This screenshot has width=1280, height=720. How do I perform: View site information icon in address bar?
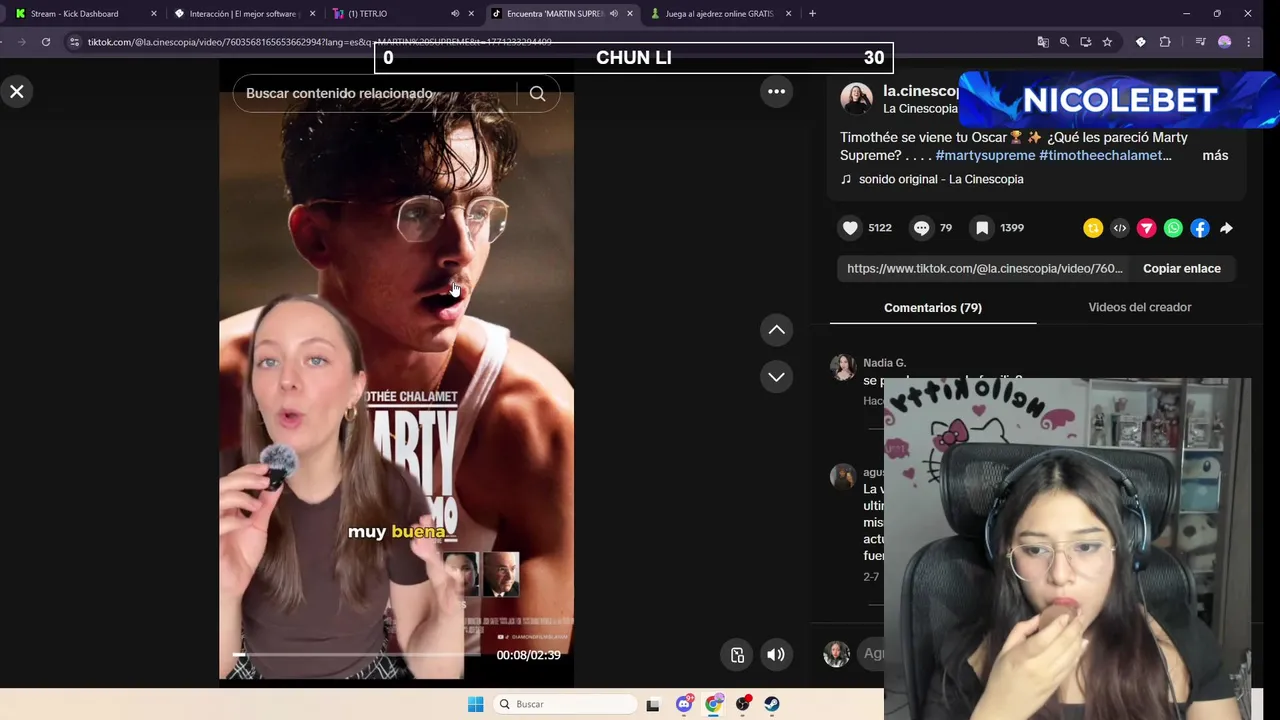click(x=74, y=42)
